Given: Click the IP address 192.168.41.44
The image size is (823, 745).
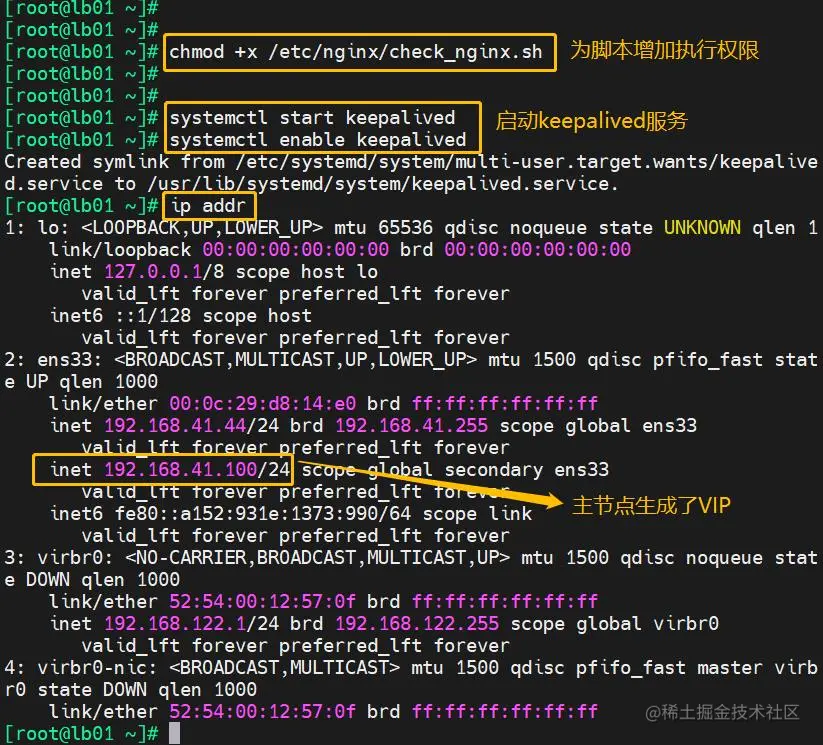Looking at the screenshot, I should pos(175,426).
